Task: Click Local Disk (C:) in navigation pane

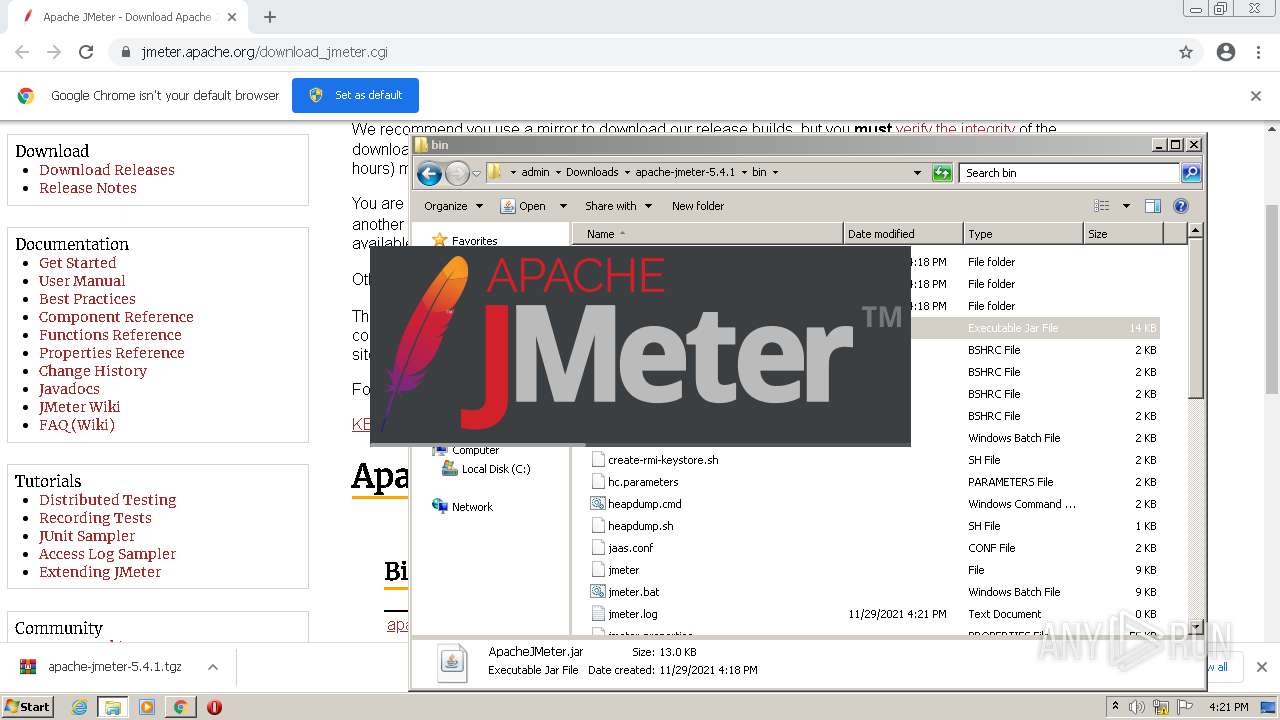Action: click(x=487, y=469)
